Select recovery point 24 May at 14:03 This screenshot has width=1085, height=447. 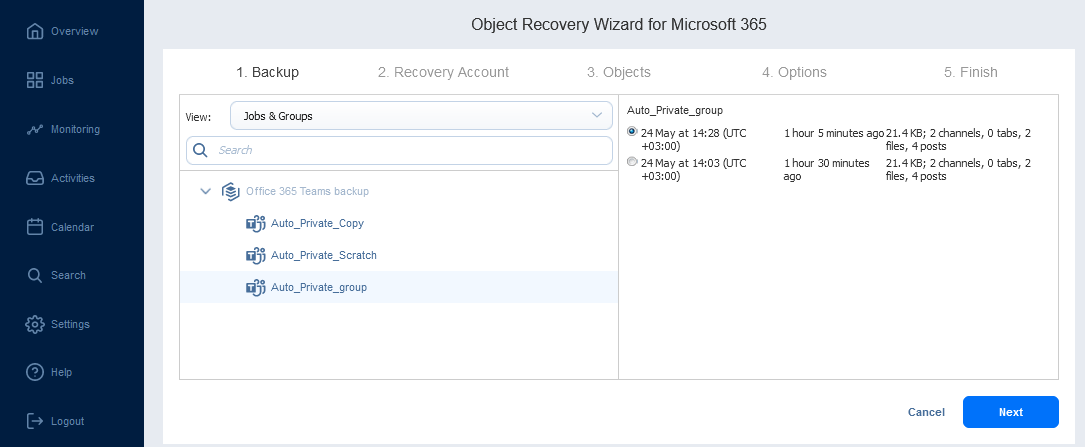click(632, 163)
